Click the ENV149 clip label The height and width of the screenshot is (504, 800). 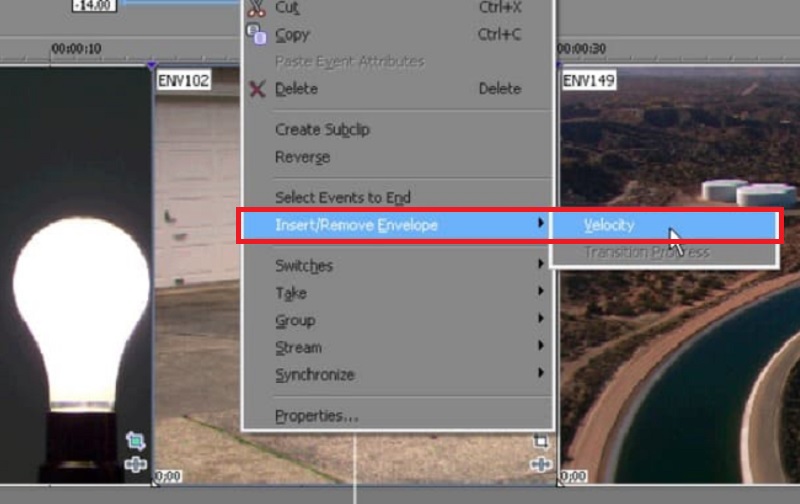[589, 81]
